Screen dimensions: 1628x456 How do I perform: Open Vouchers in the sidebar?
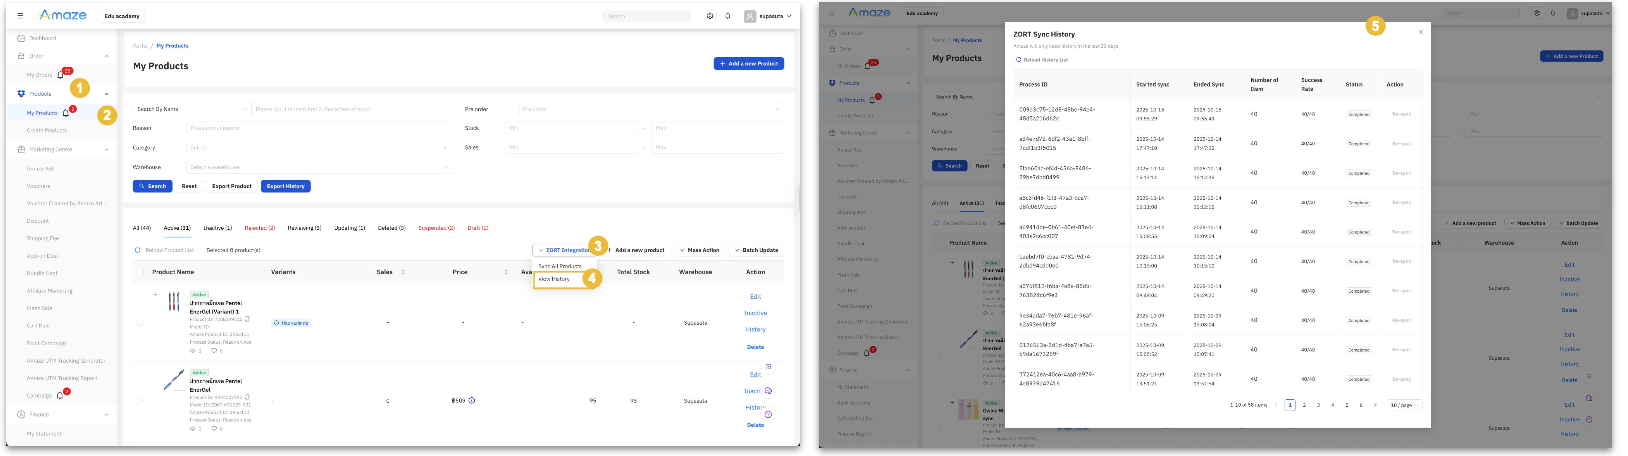pyautogui.click(x=39, y=186)
